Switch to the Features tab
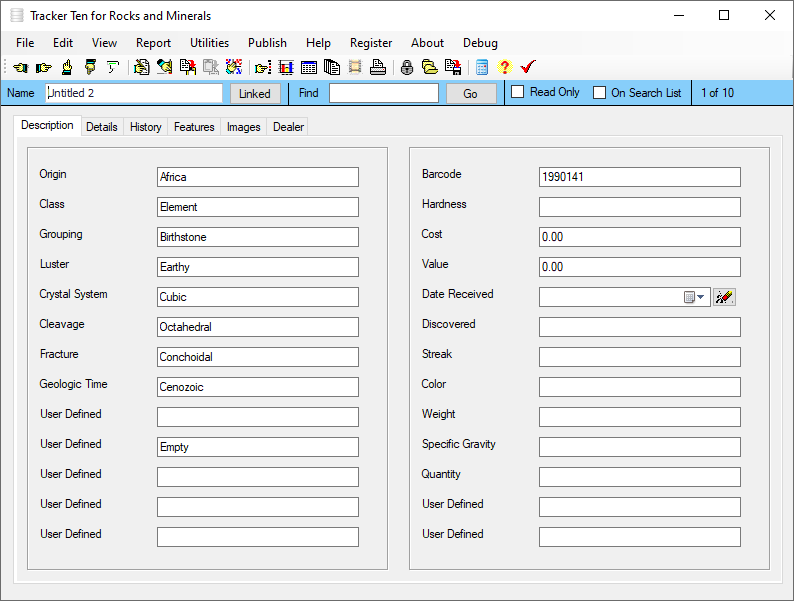The width and height of the screenshot is (794, 601). [x=194, y=127]
